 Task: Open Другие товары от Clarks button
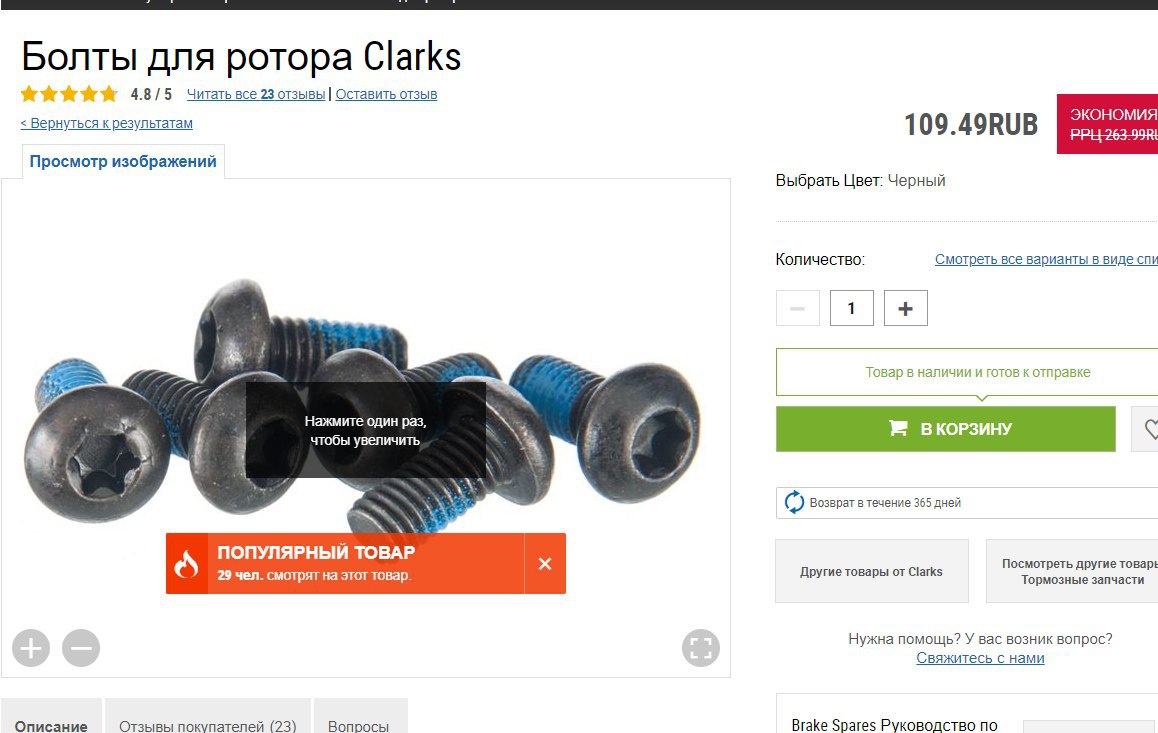pos(871,571)
